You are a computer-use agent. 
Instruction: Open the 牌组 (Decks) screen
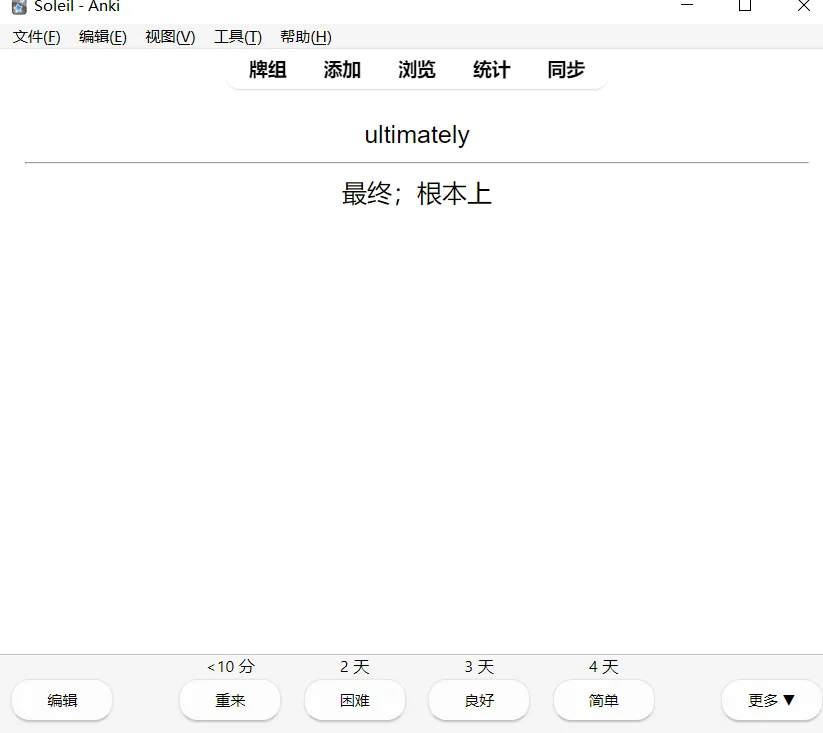coord(266,70)
